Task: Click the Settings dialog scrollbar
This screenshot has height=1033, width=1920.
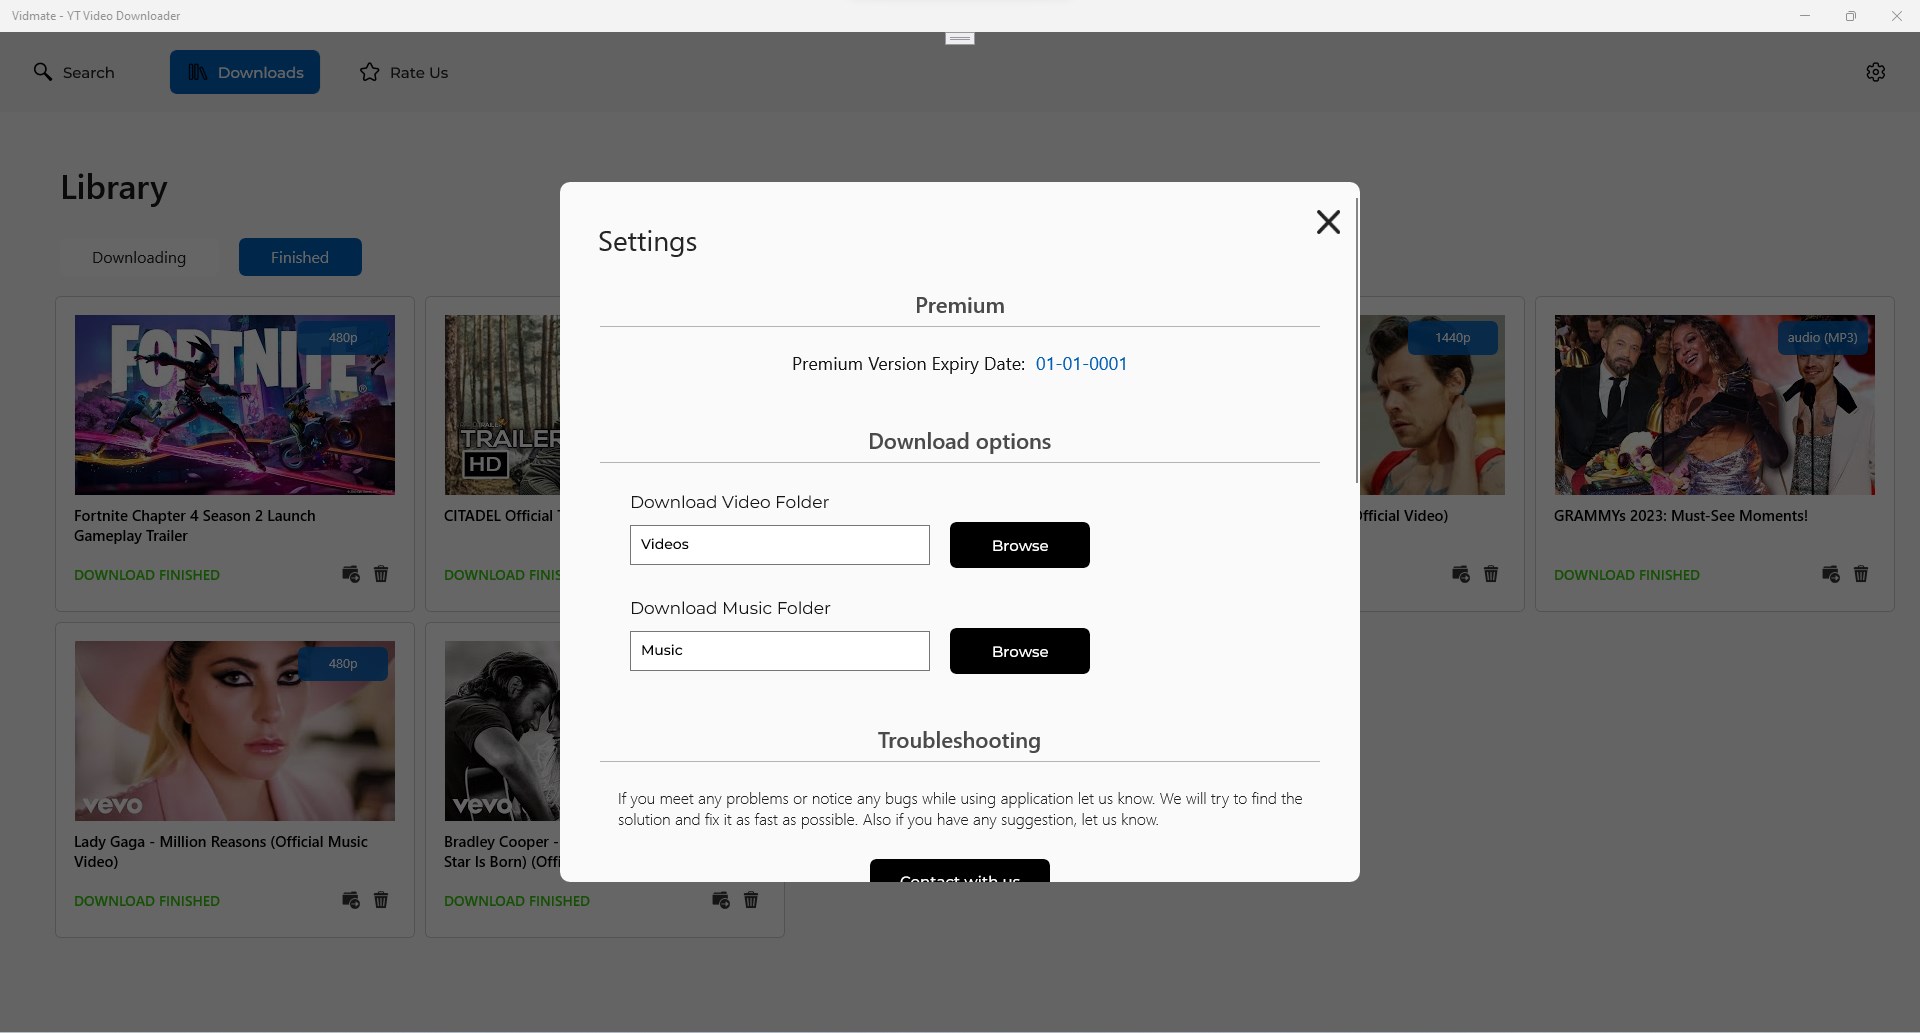Action: [1357, 340]
